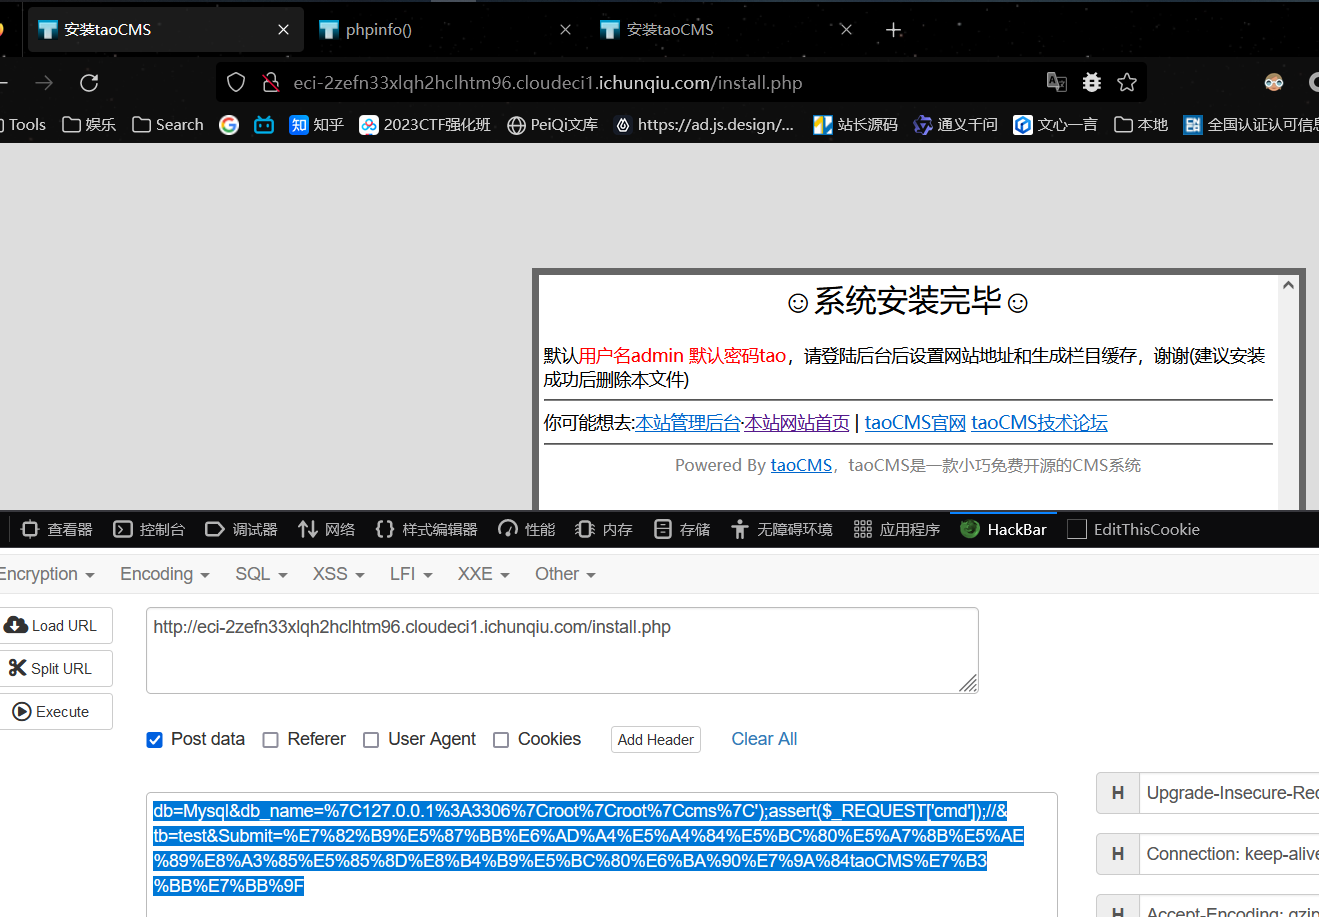Screen dimensions: 1319x917
Task: Click the insecure connection lock icon
Action: 270,83
